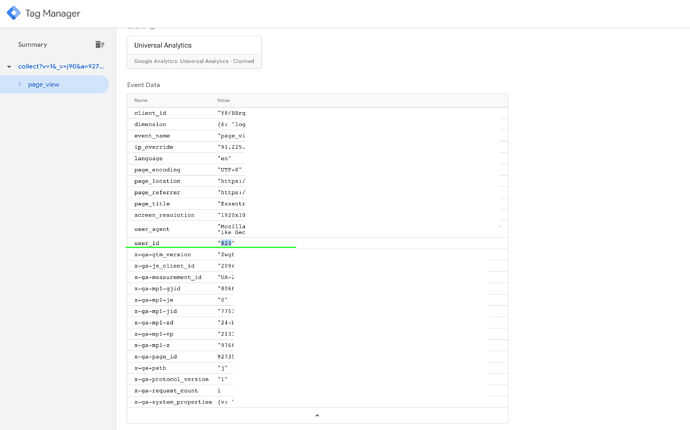The width and height of the screenshot is (690, 430).
Task: Select the x-ga-protocol_version row name
Action: coord(171,380)
